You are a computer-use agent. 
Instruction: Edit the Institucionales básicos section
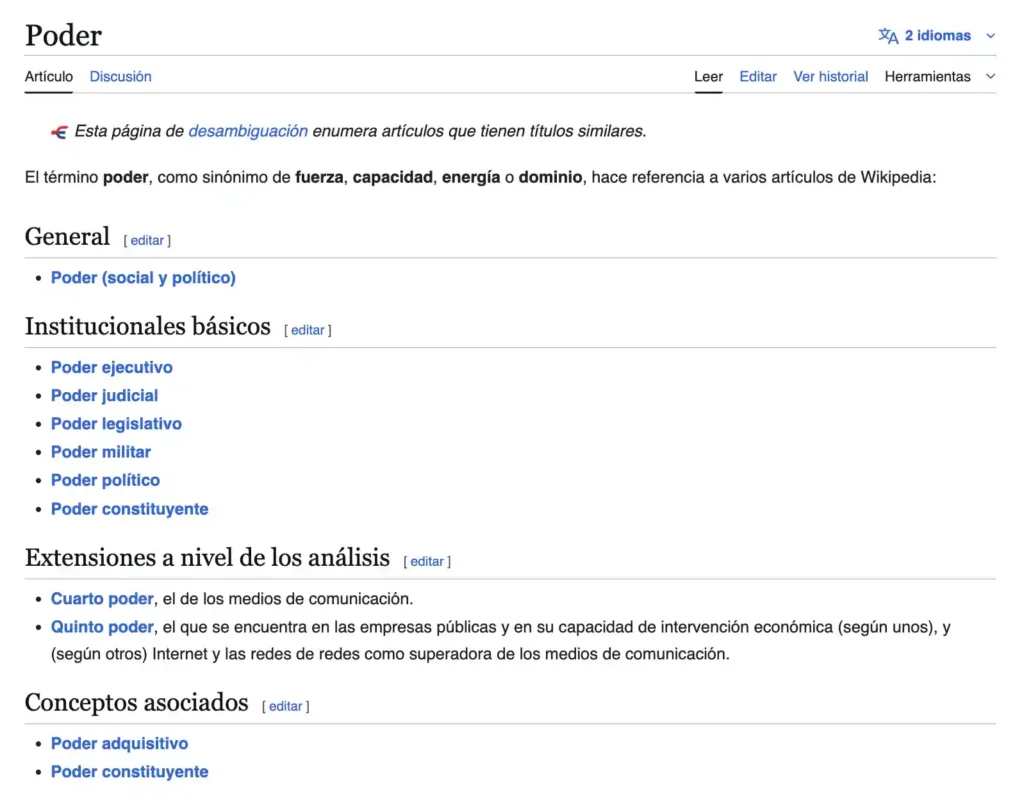click(x=307, y=329)
